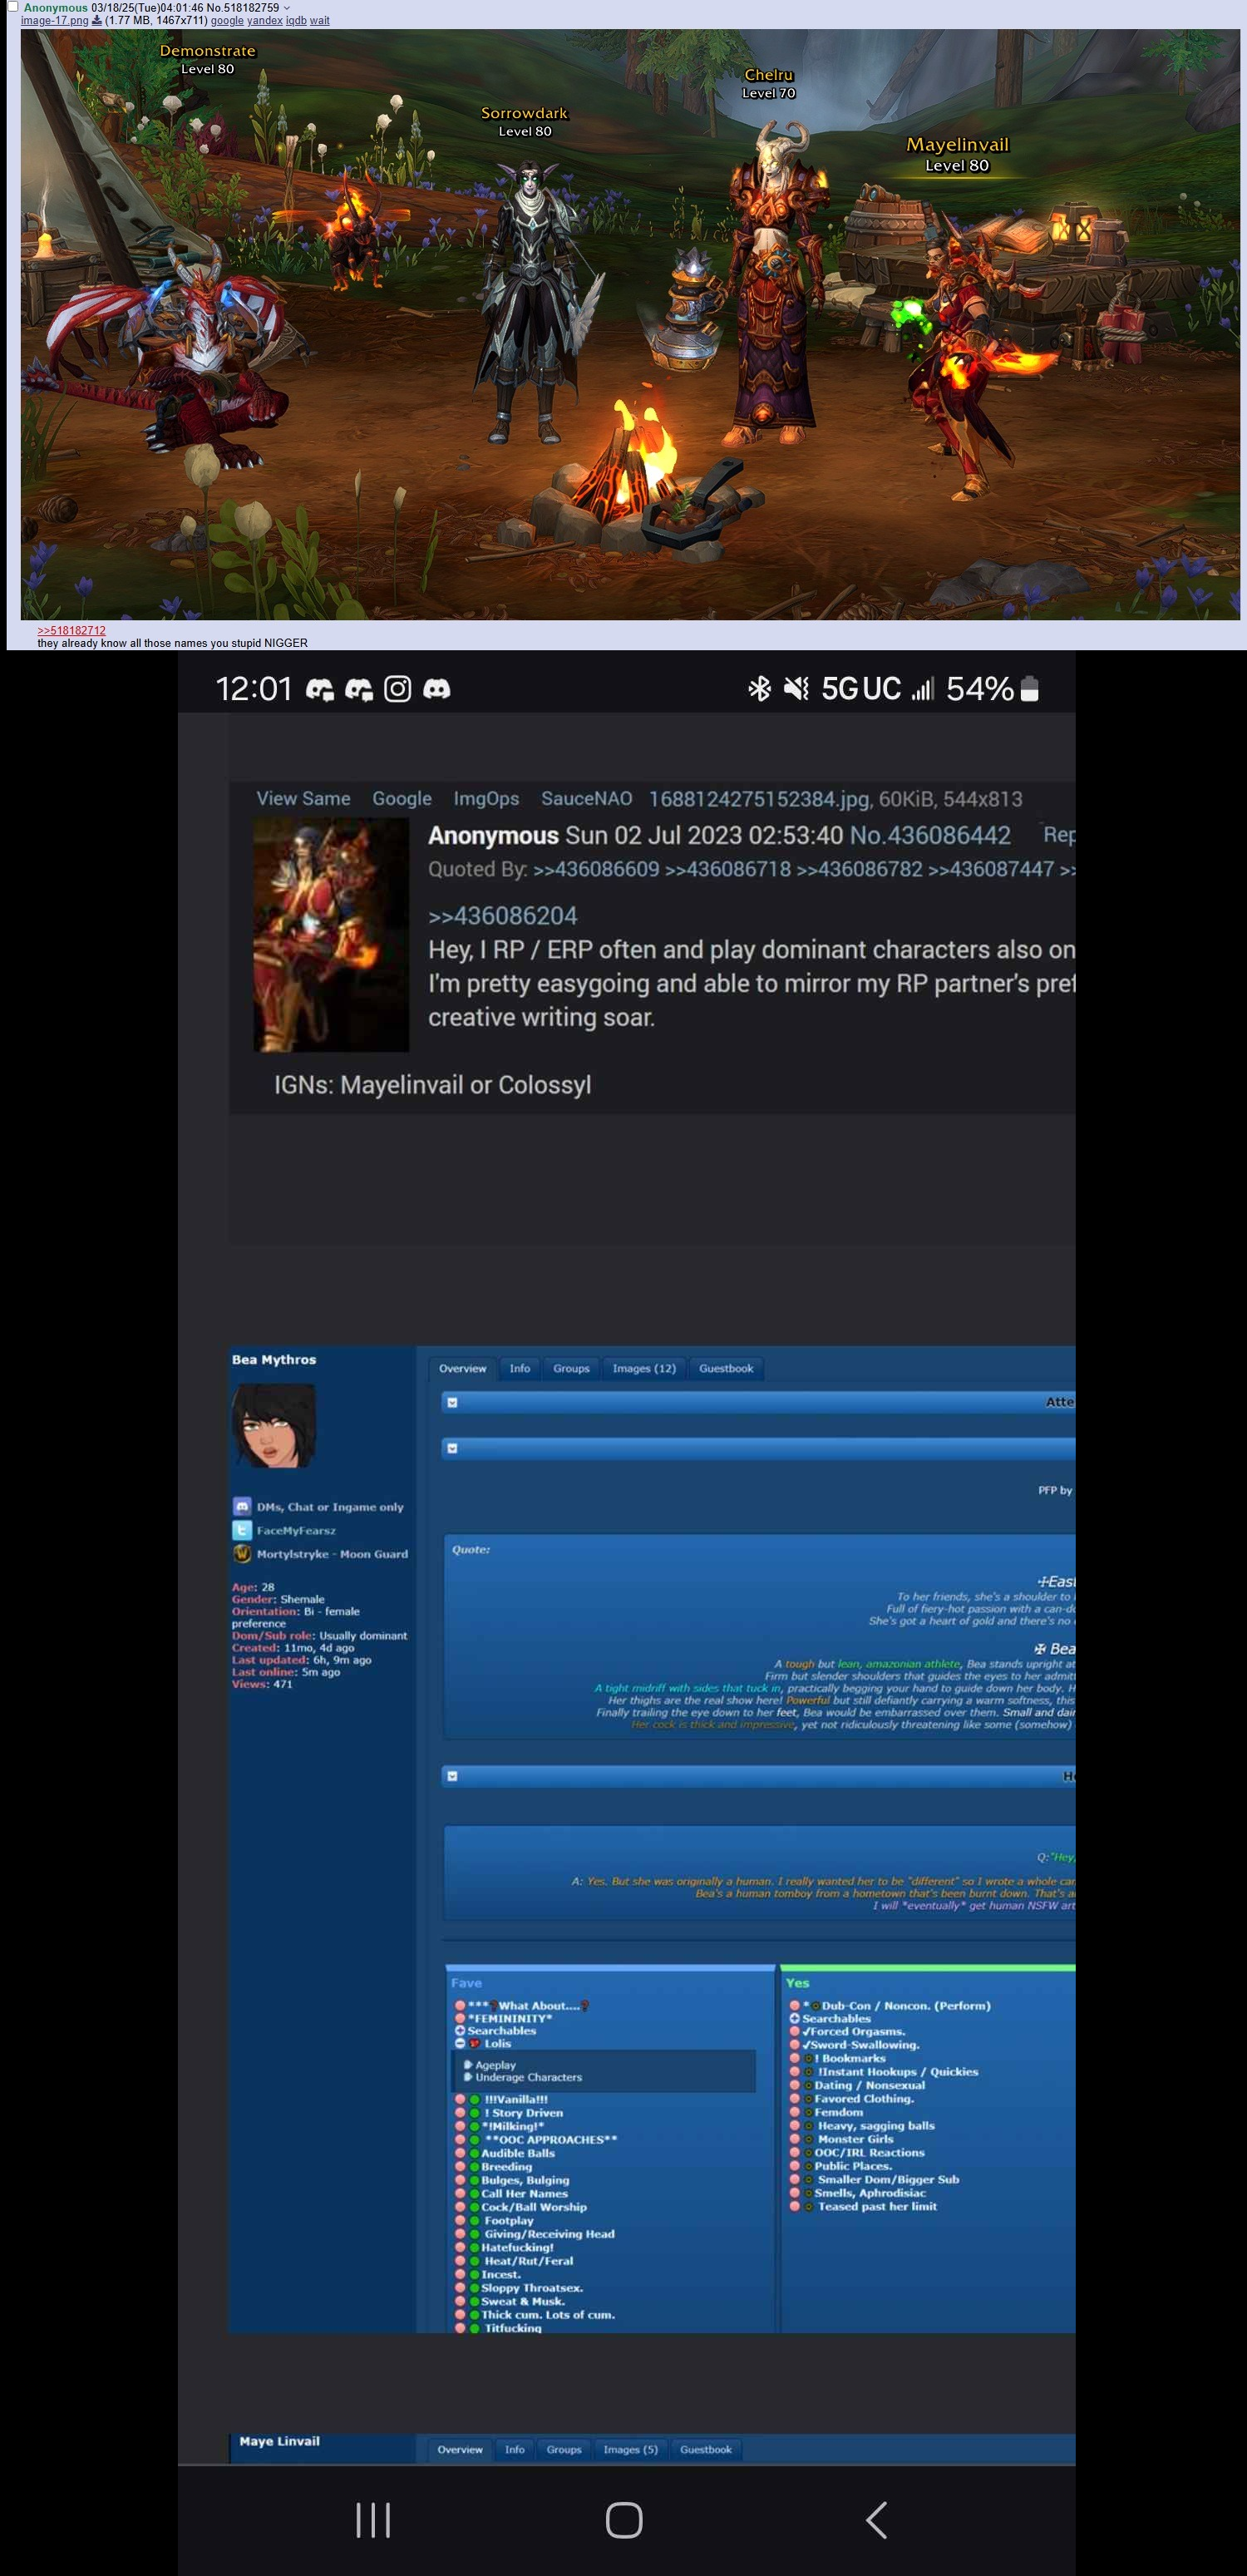Image resolution: width=1247 pixels, height=2576 pixels.
Task: Tap the signal strength bars icon
Action: [x=922, y=688]
